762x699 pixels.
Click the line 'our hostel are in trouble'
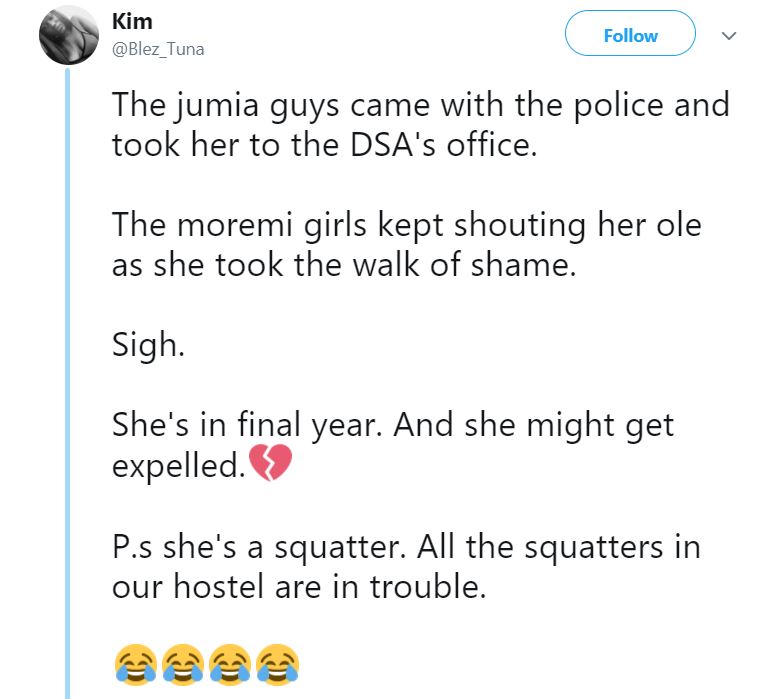(x=298, y=586)
